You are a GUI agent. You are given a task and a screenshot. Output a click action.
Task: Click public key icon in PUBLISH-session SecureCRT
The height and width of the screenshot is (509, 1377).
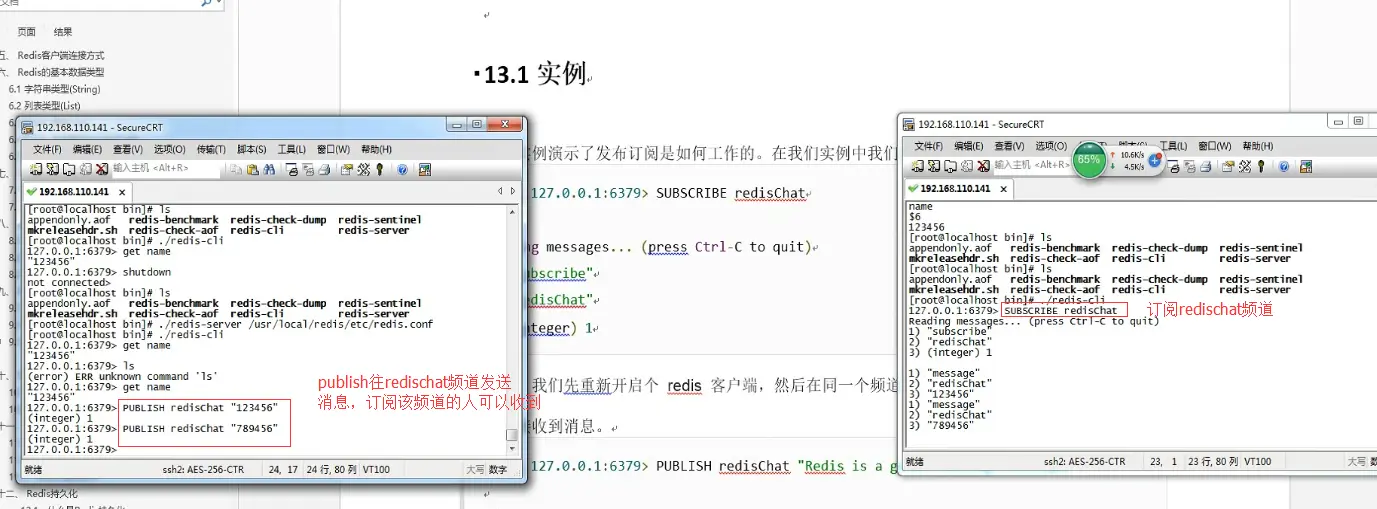point(379,169)
